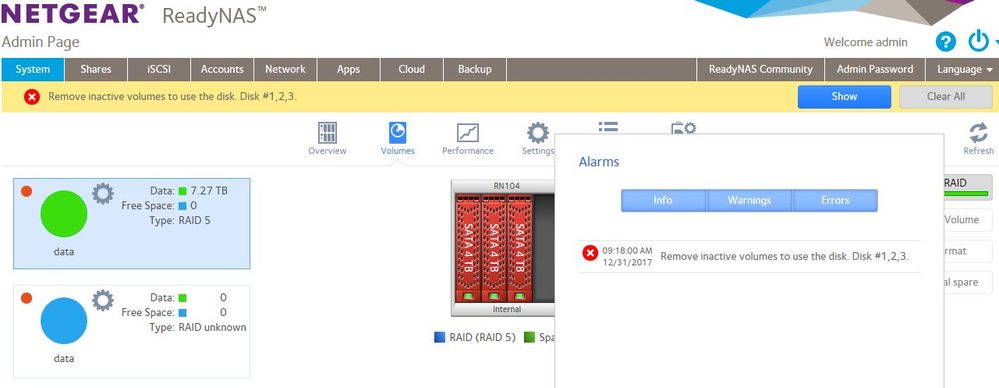Click the Welcome admin text
The height and width of the screenshot is (388, 999).
(865, 42)
